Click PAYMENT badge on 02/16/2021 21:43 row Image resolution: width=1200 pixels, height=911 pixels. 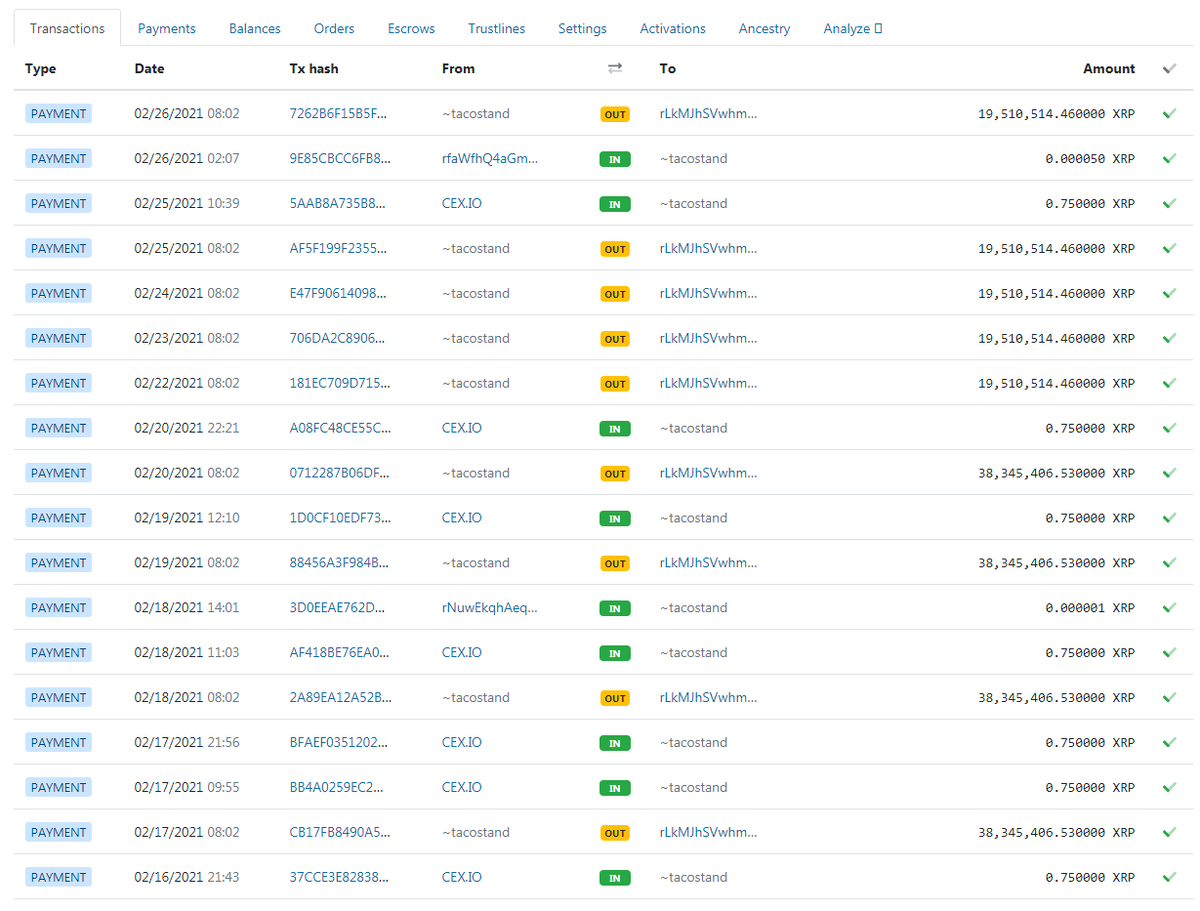tap(59, 878)
